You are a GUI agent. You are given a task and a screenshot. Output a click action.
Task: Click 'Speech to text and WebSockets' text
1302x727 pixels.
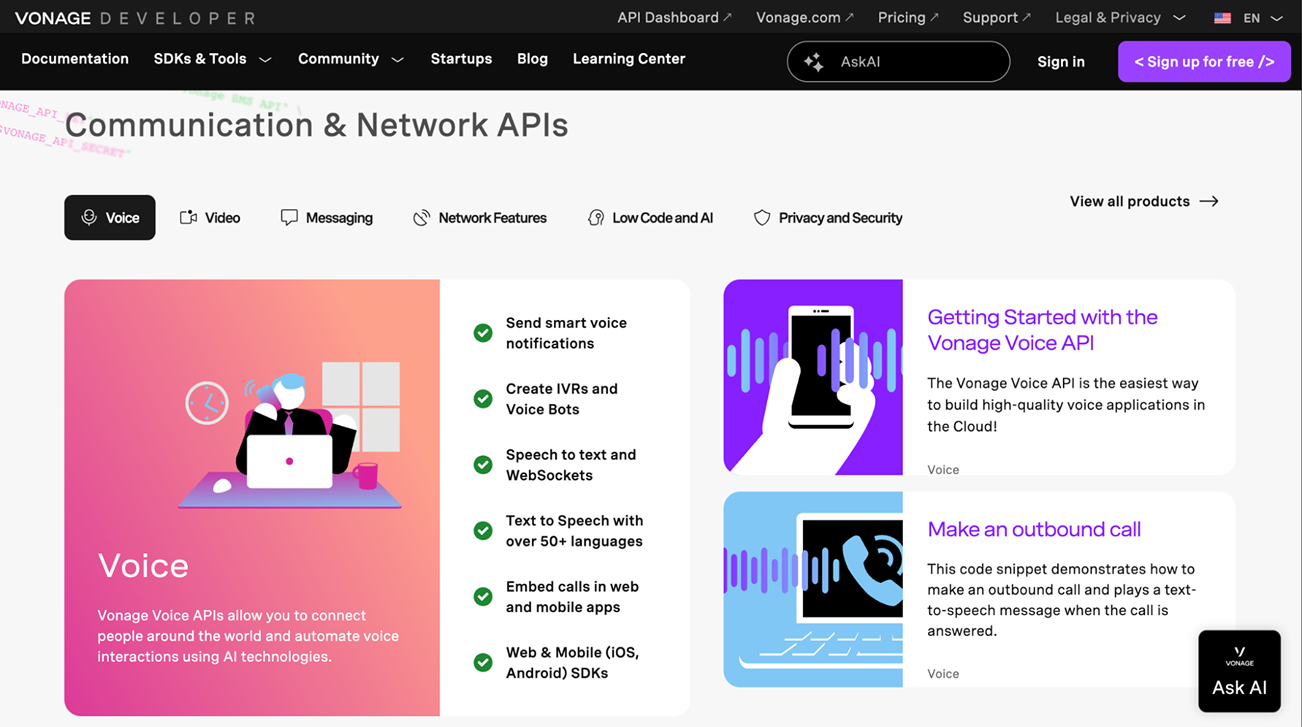(x=571, y=465)
